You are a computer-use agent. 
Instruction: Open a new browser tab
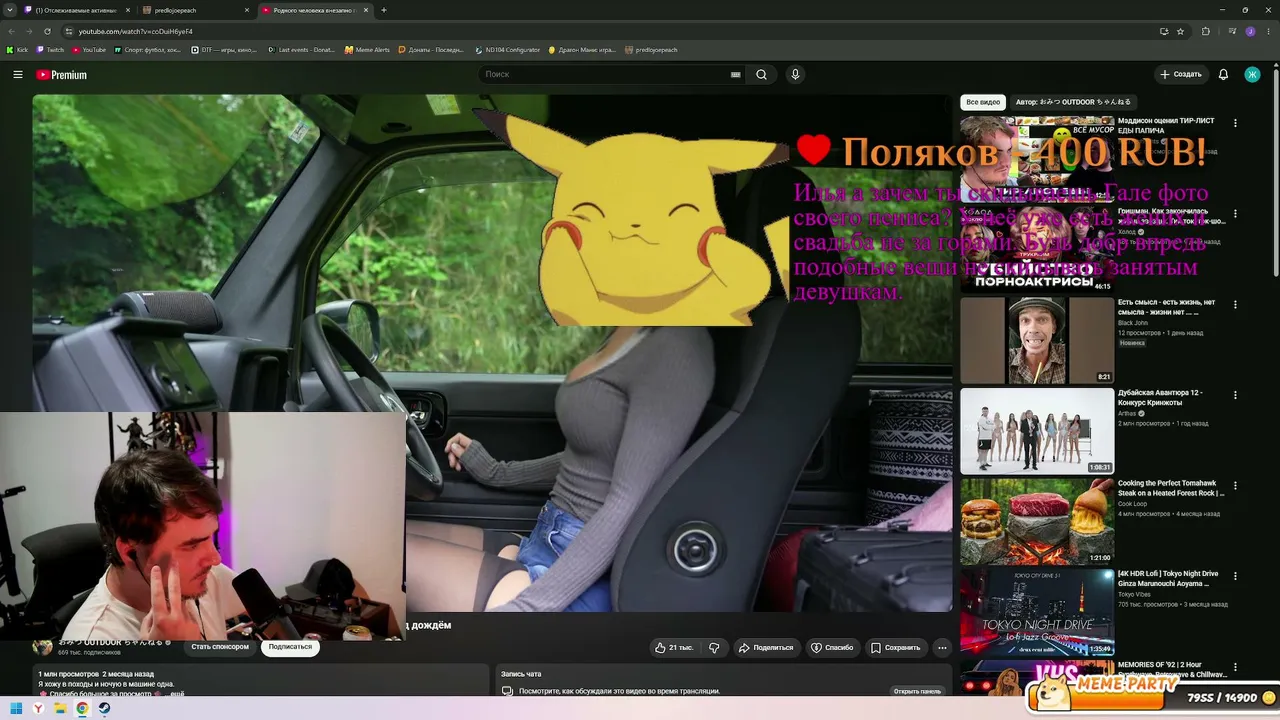click(x=384, y=10)
